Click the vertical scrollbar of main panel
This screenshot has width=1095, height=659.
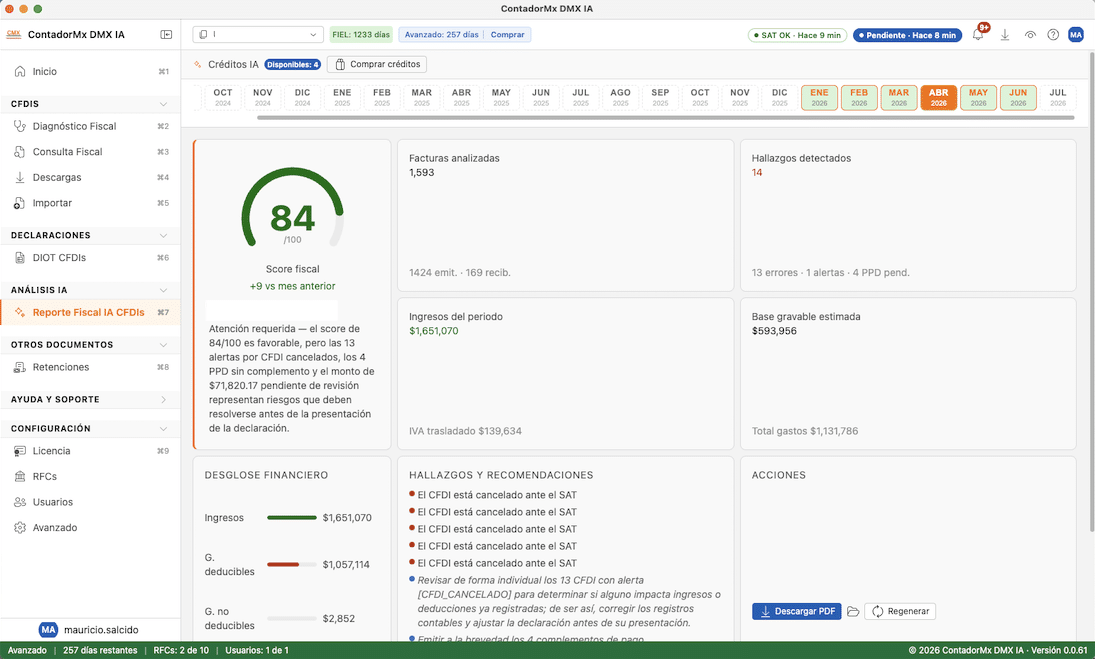(1092, 291)
